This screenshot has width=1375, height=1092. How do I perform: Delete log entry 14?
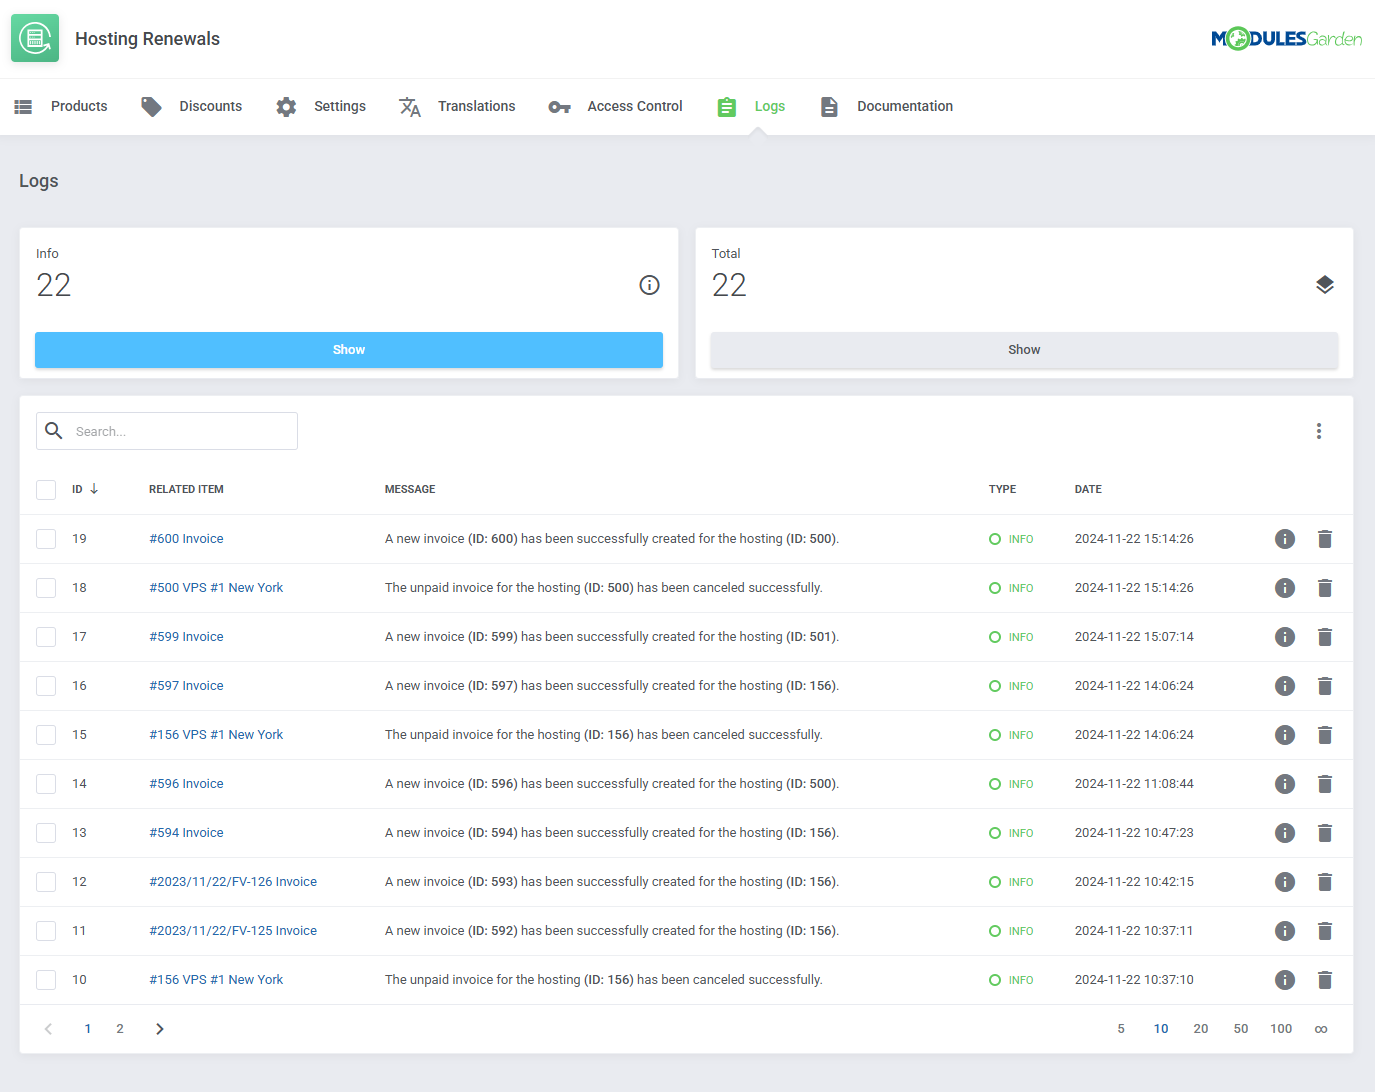(x=1325, y=784)
